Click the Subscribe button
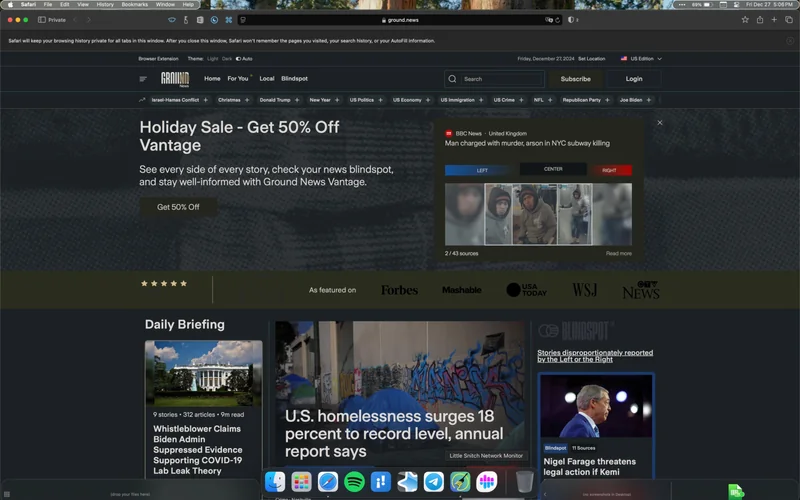Image resolution: width=800 pixels, height=500 pixels. tap(575, 79)
